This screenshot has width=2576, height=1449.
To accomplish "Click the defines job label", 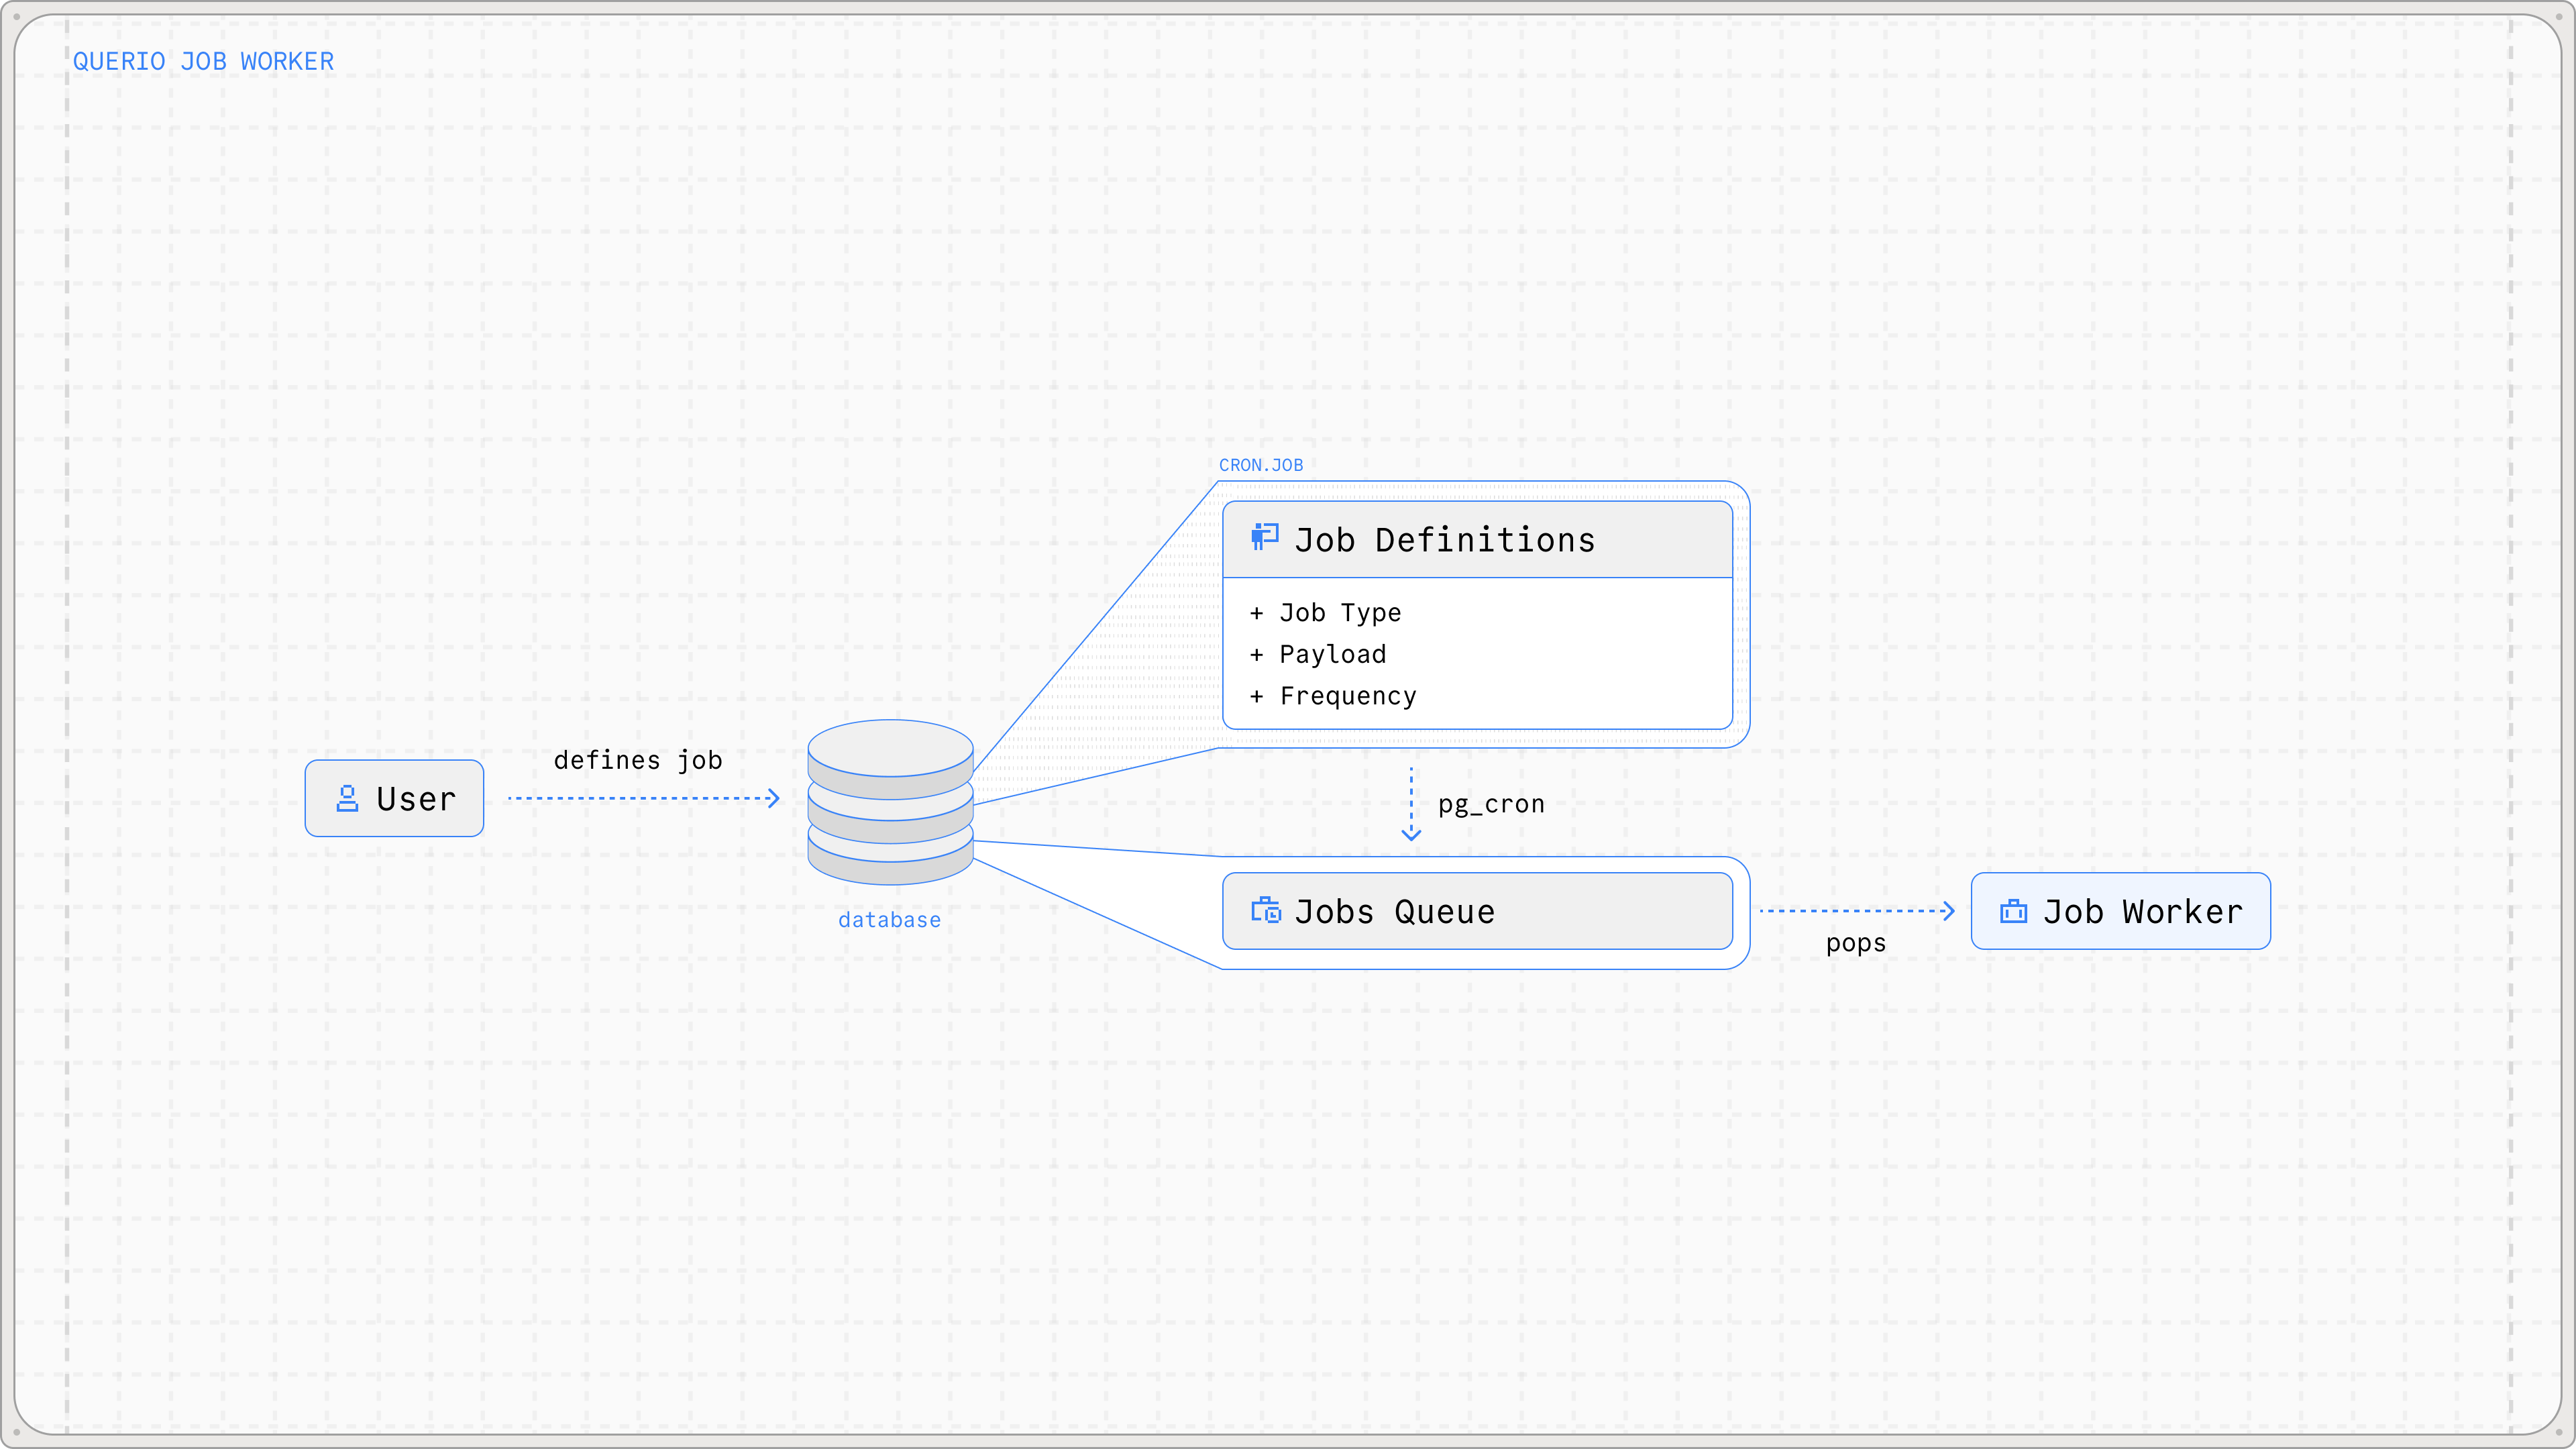I will (638, 761).
